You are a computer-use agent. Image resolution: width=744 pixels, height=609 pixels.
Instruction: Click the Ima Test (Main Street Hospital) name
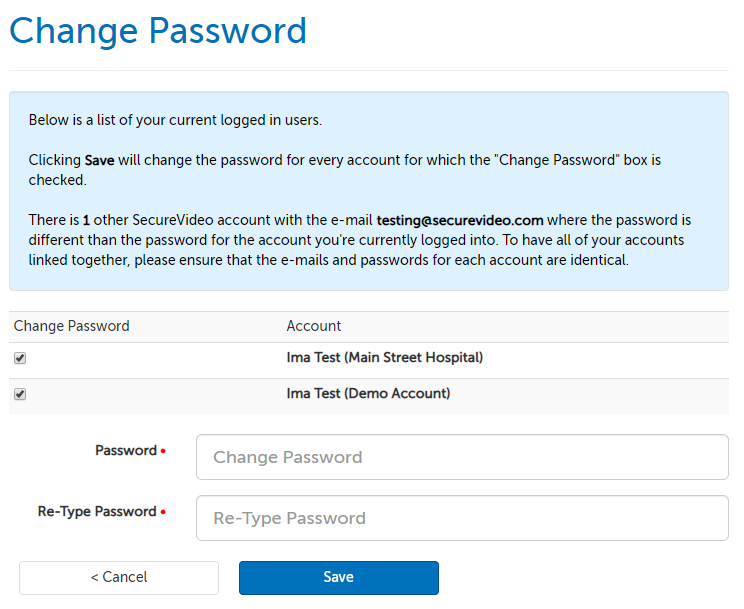pyautogui.click(x=385, y=358)
